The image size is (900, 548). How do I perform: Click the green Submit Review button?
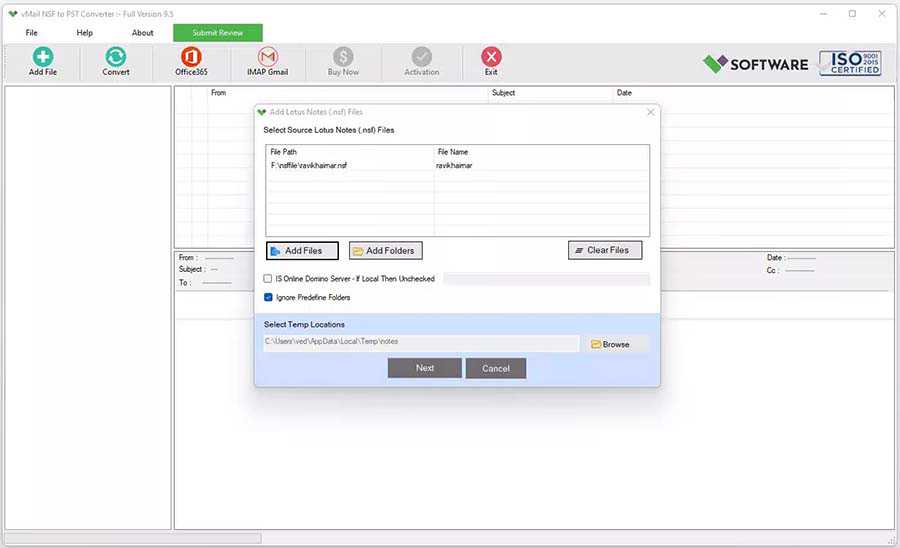tap(218, 33)
